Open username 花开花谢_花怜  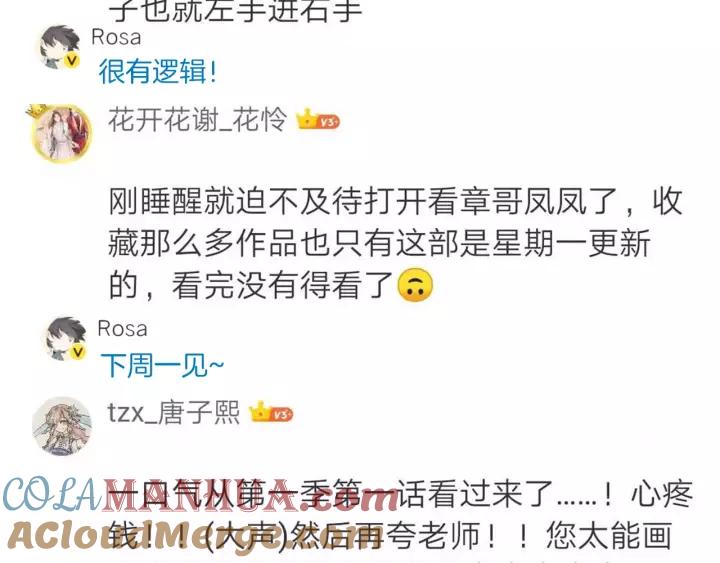[197, 120]
